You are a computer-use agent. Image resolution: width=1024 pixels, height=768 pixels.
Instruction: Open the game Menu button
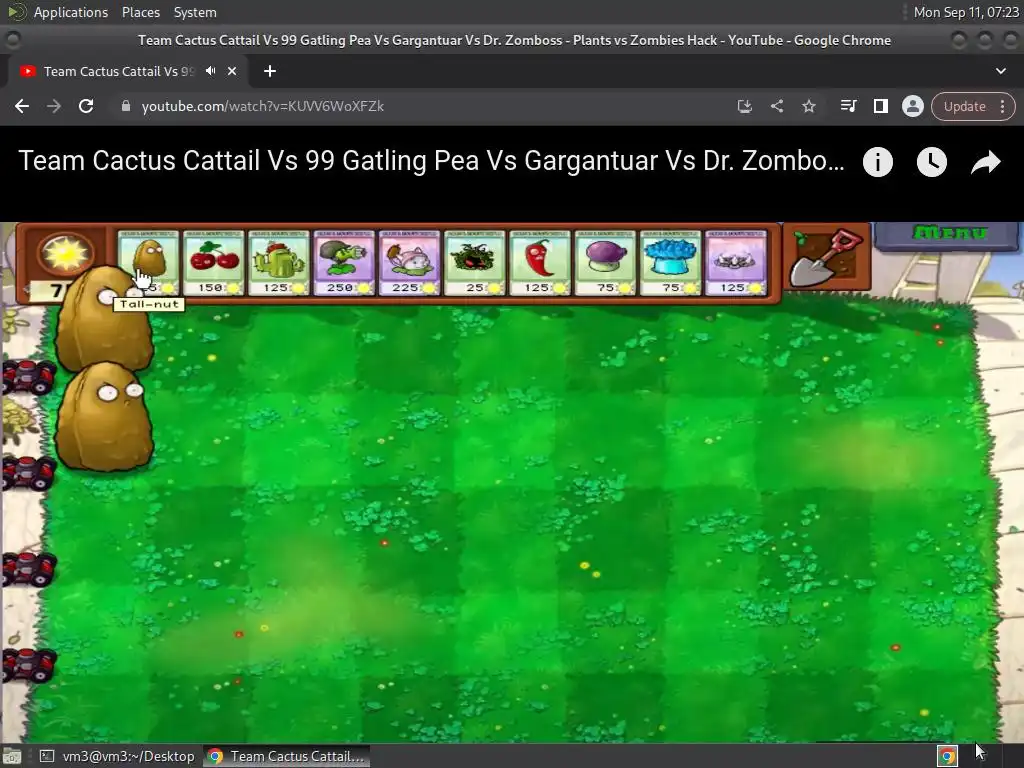(948, 236)
